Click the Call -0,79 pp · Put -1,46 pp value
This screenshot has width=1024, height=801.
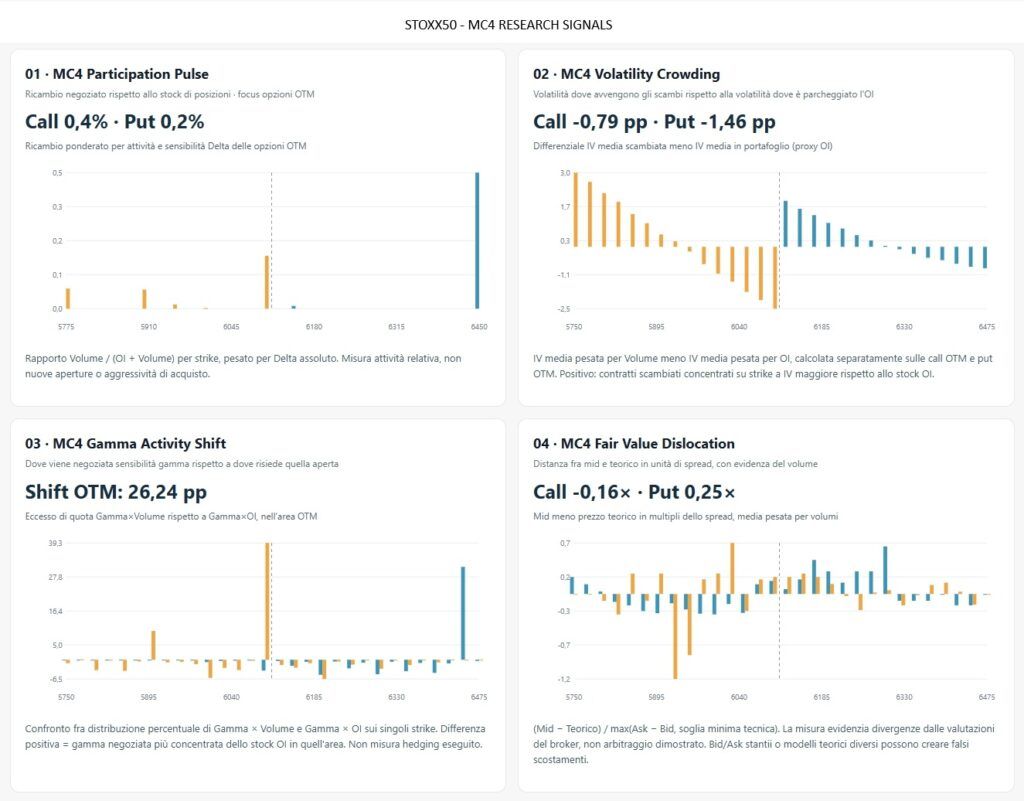654,121
